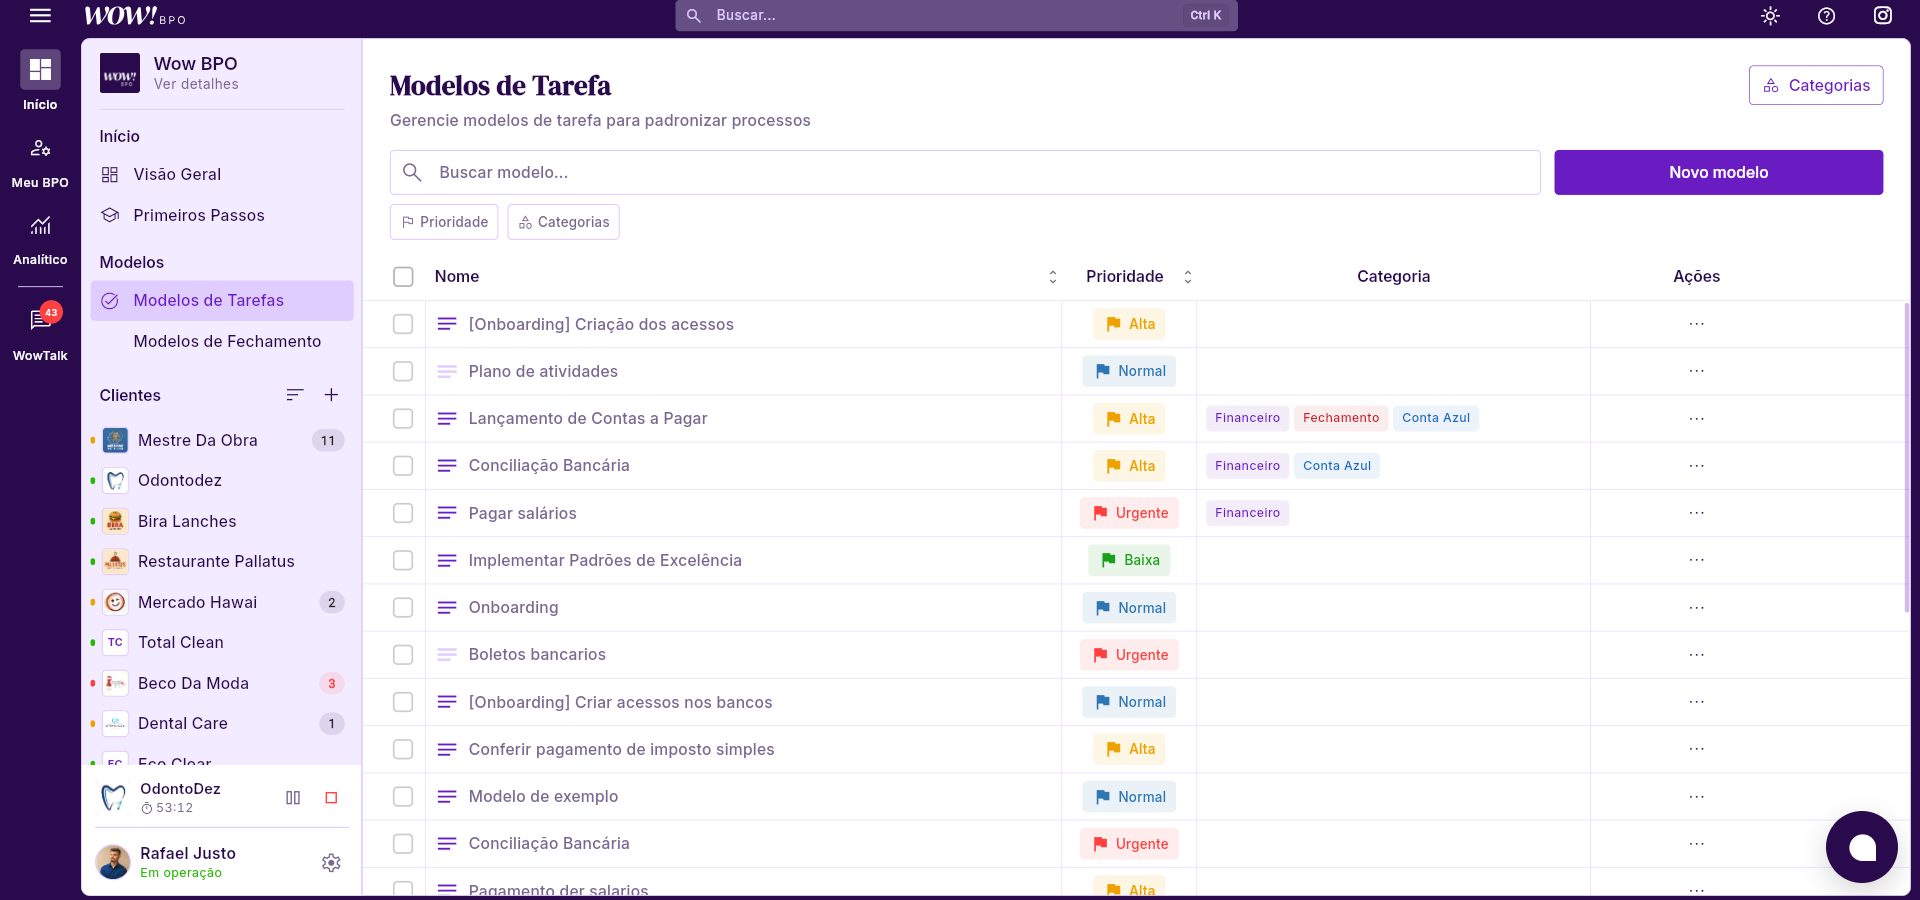
Task: Open the help question mark icon
Action: (1826, 16)
